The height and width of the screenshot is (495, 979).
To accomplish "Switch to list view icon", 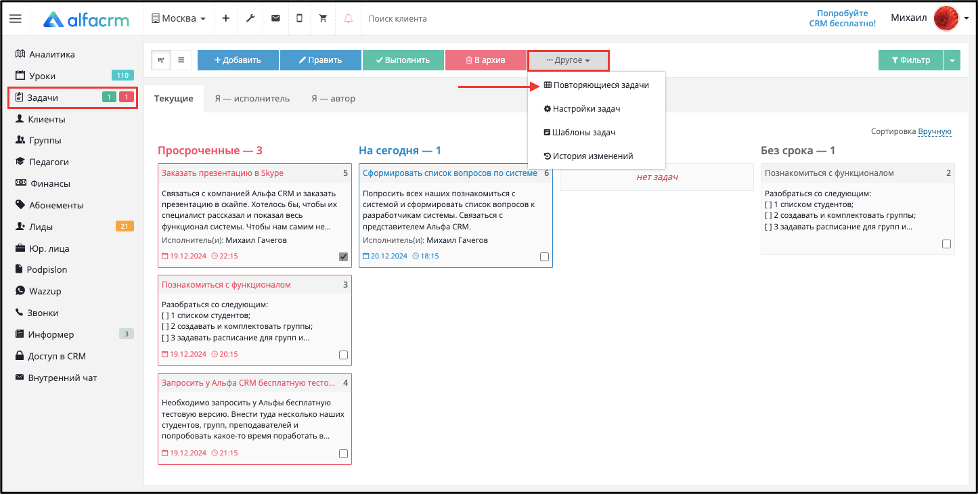I will pyautogui.click(x=181, y=61).
